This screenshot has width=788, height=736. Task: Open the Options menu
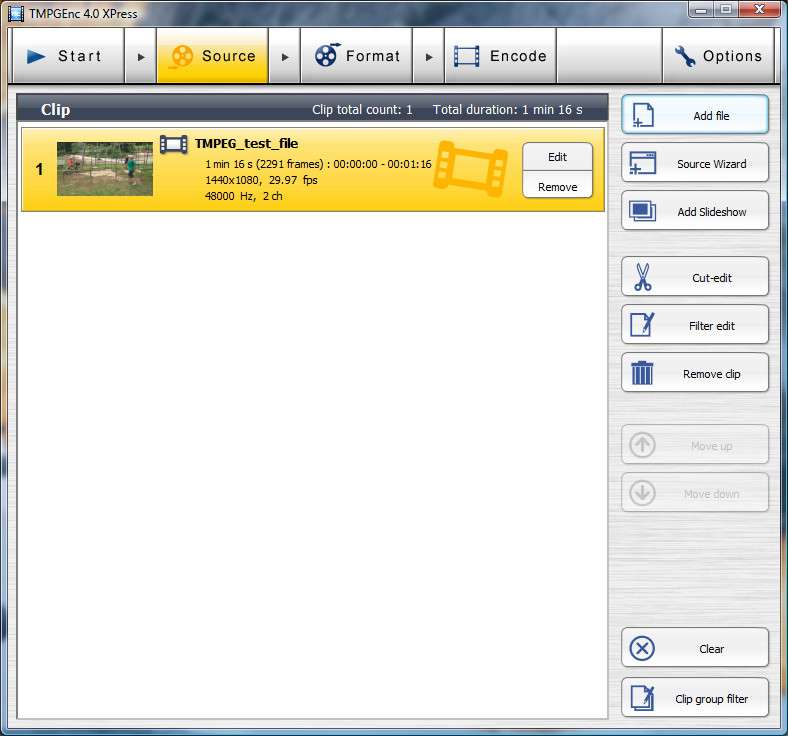coord(718,56)
